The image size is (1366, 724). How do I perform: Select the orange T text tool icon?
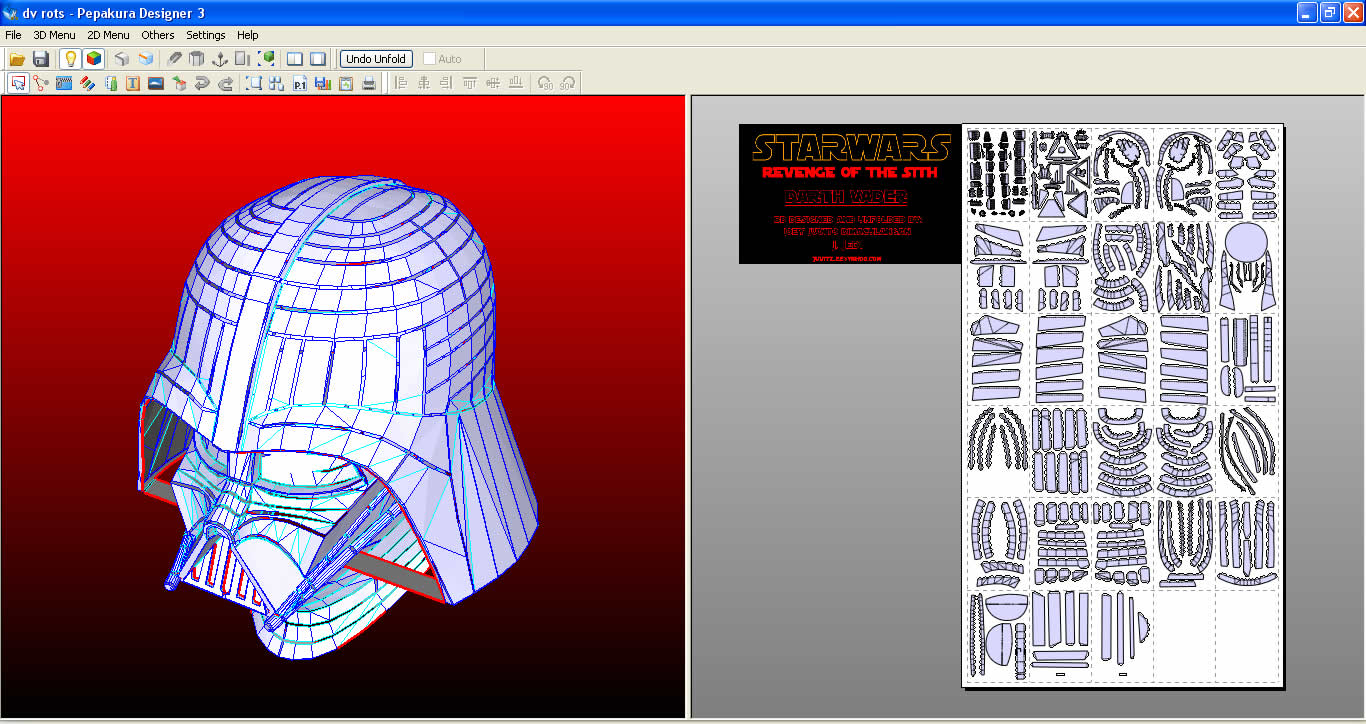coord(133,83)
